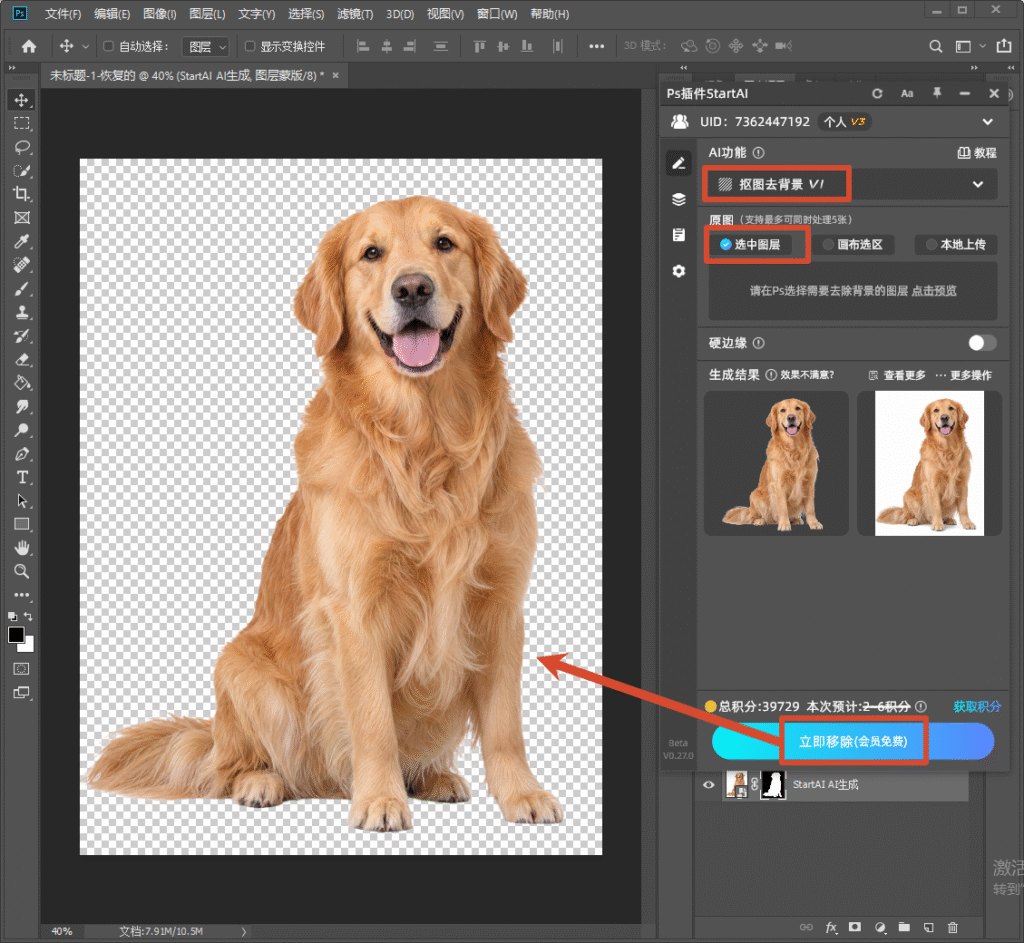
Task: Select the Pen tool
Action: tap(22, 454)
